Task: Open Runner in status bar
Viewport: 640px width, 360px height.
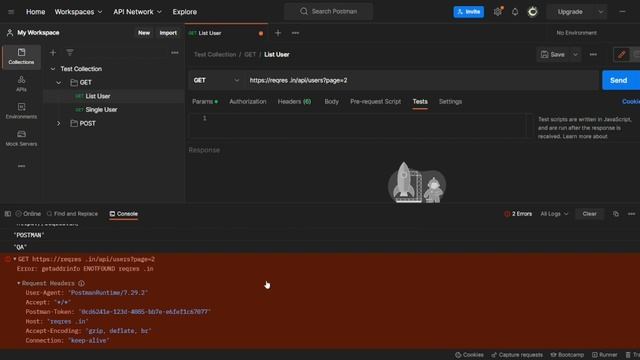Action: pos(605,355)
